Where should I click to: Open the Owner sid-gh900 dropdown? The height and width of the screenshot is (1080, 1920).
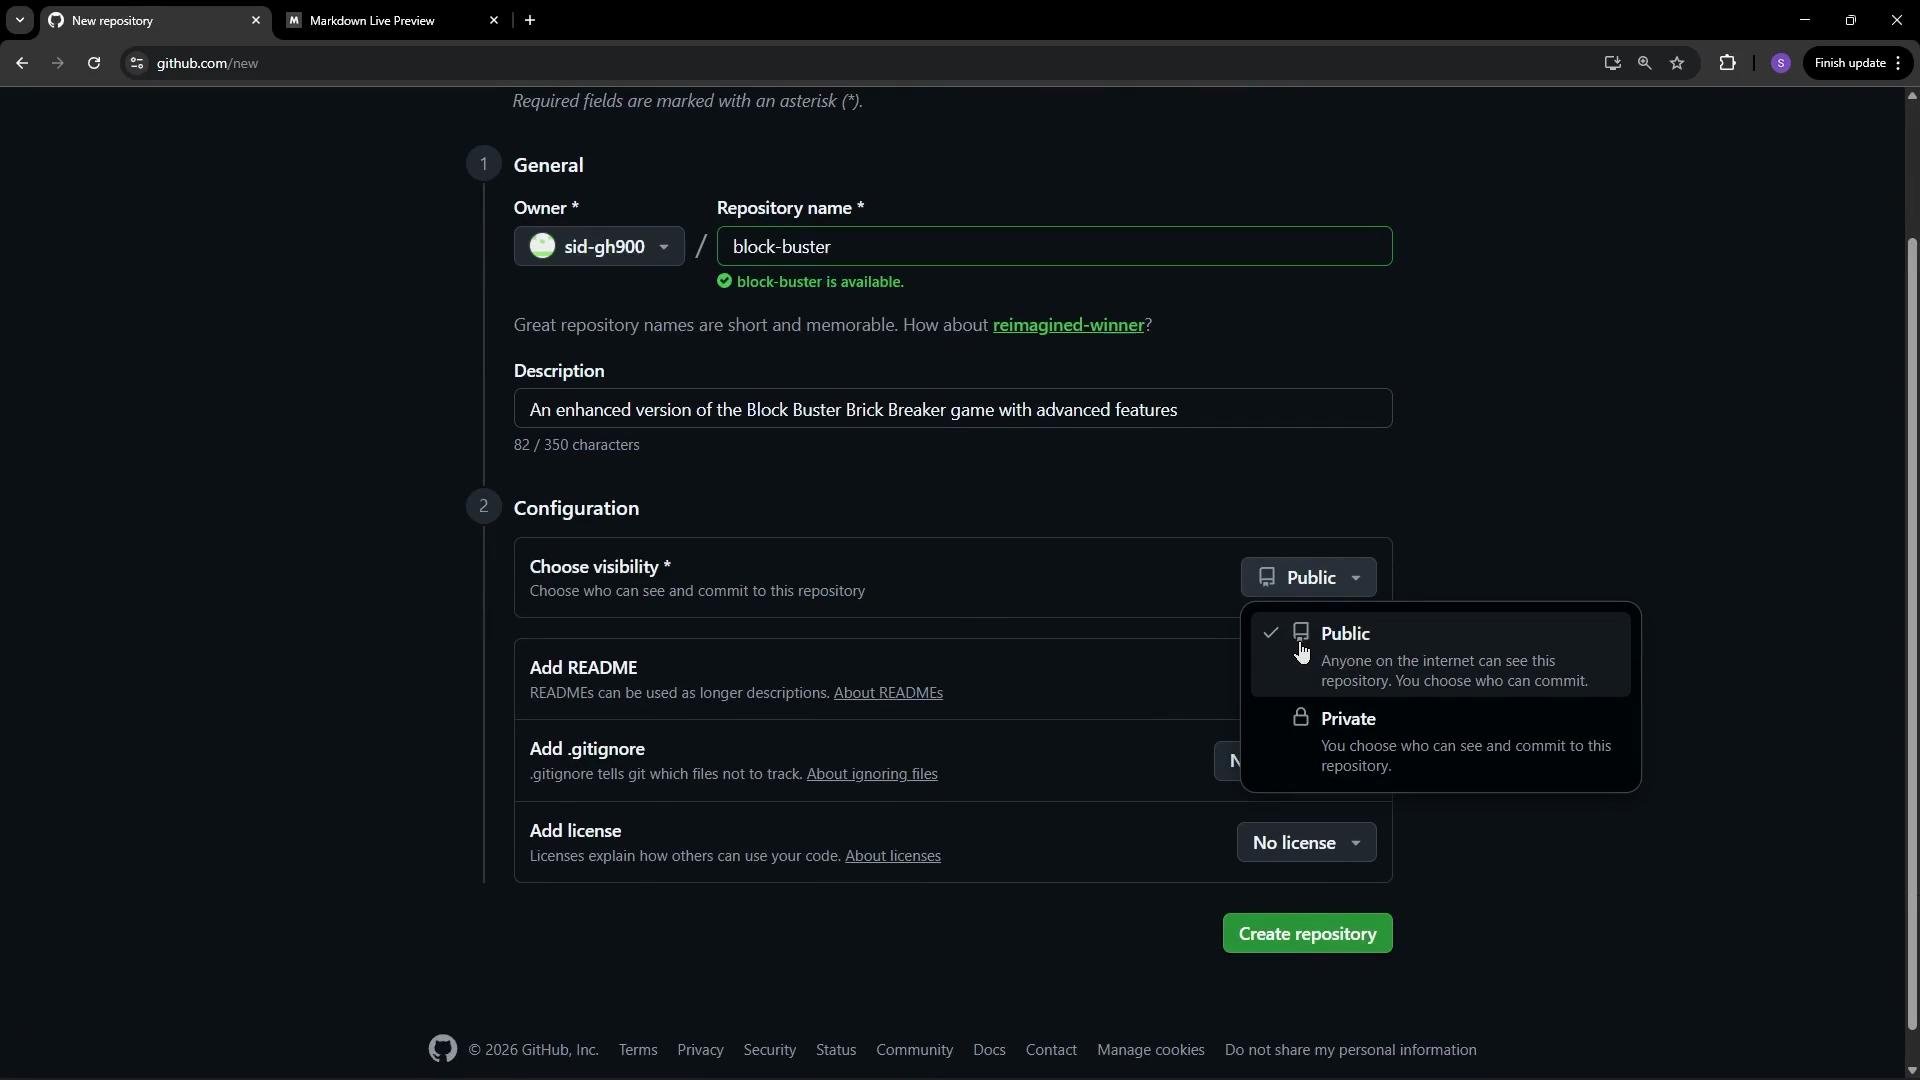click(x=599, y=247)
